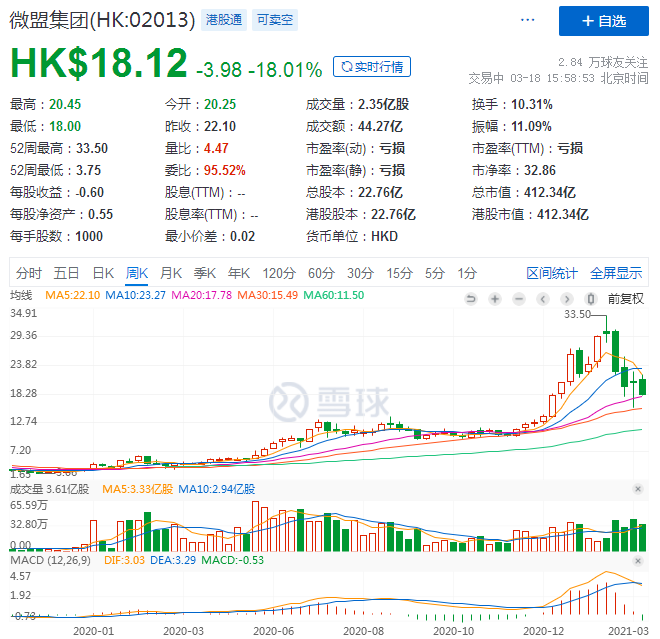
Task: Click the MACD (12,26,9) label
Action: coord(51,560)
